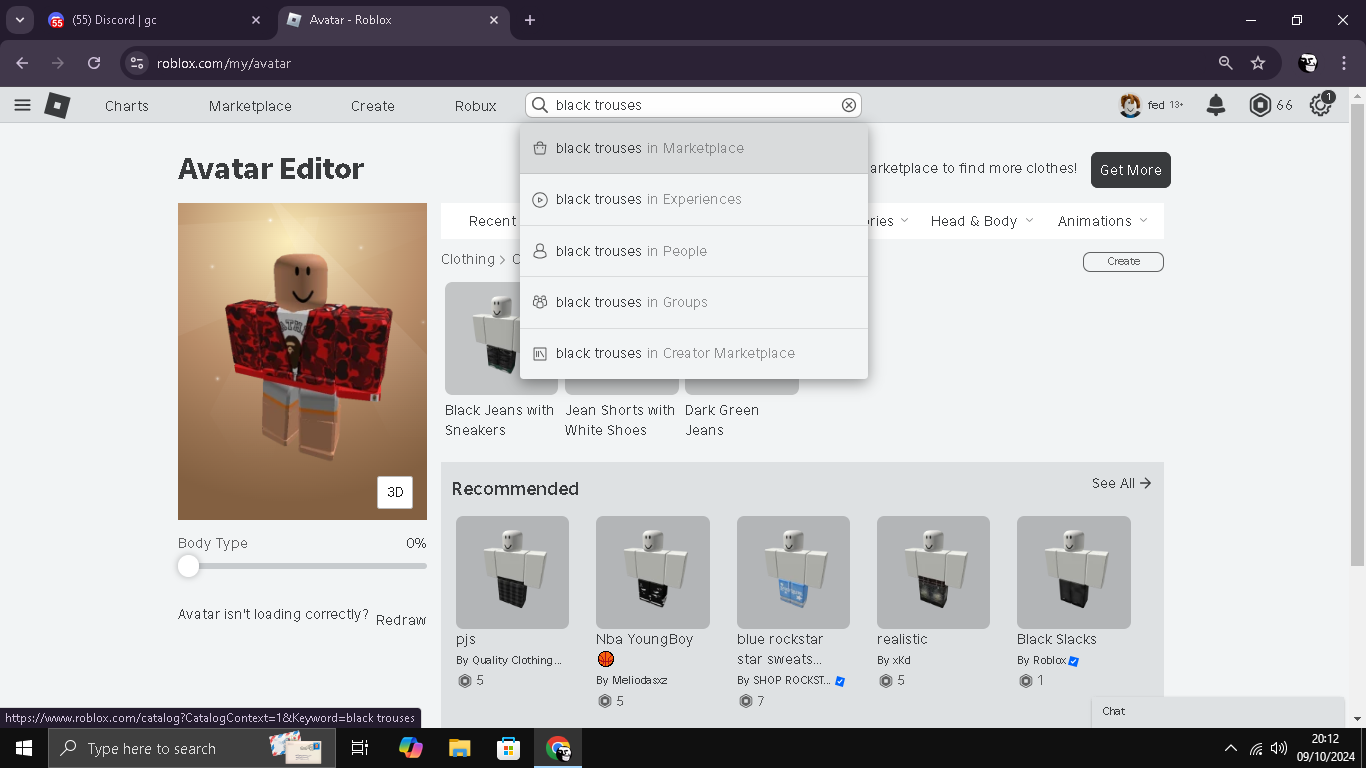
Task: Open Task View on the taskbar
Action: pyautogui.click(x=360, y=748)
